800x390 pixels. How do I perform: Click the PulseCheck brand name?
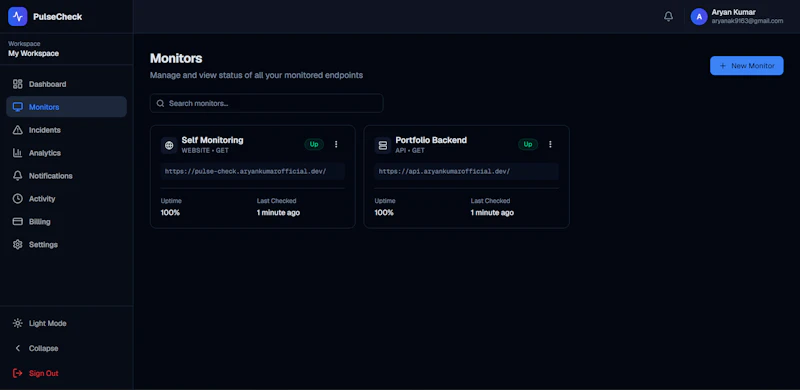(57, 16)
